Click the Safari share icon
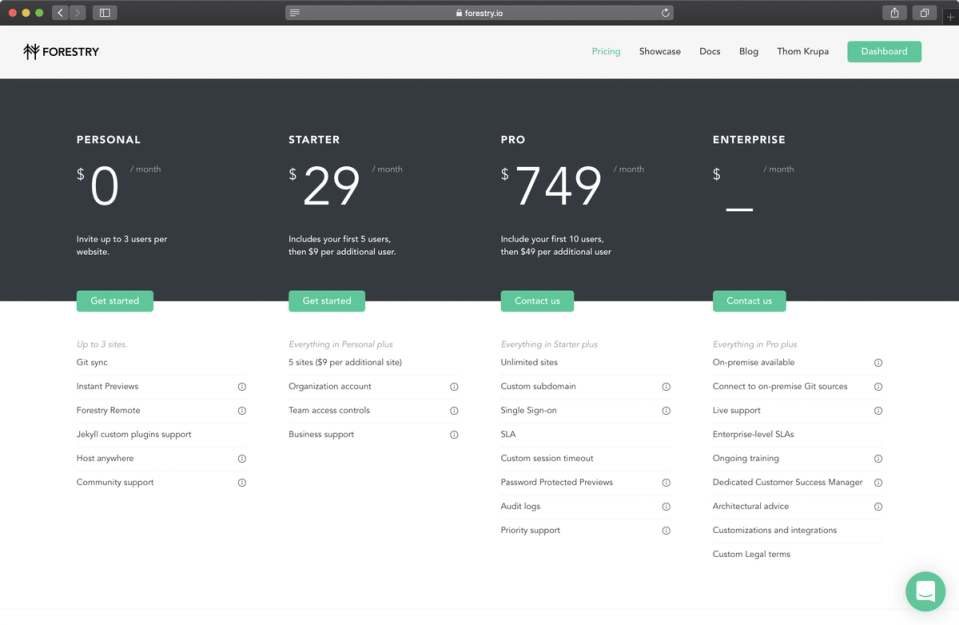The width and height of the screenshot is (959, 625). (894, 13)
